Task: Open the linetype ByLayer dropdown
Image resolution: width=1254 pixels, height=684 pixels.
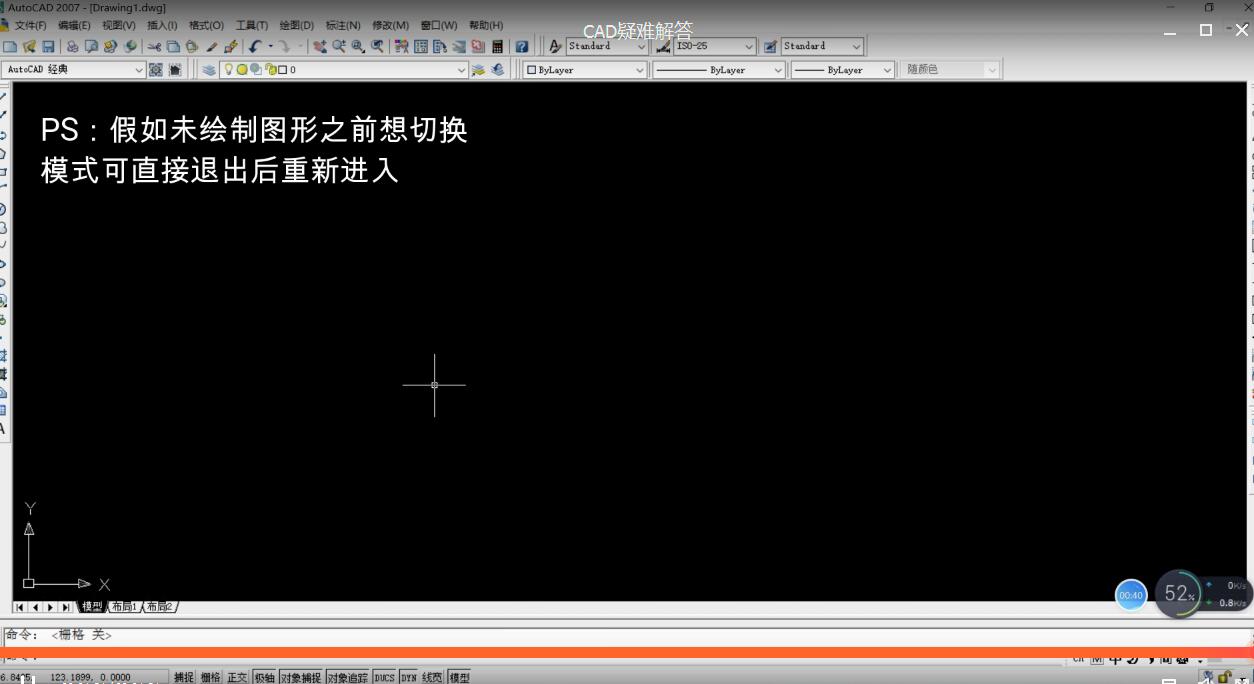Action: (781, 69)
